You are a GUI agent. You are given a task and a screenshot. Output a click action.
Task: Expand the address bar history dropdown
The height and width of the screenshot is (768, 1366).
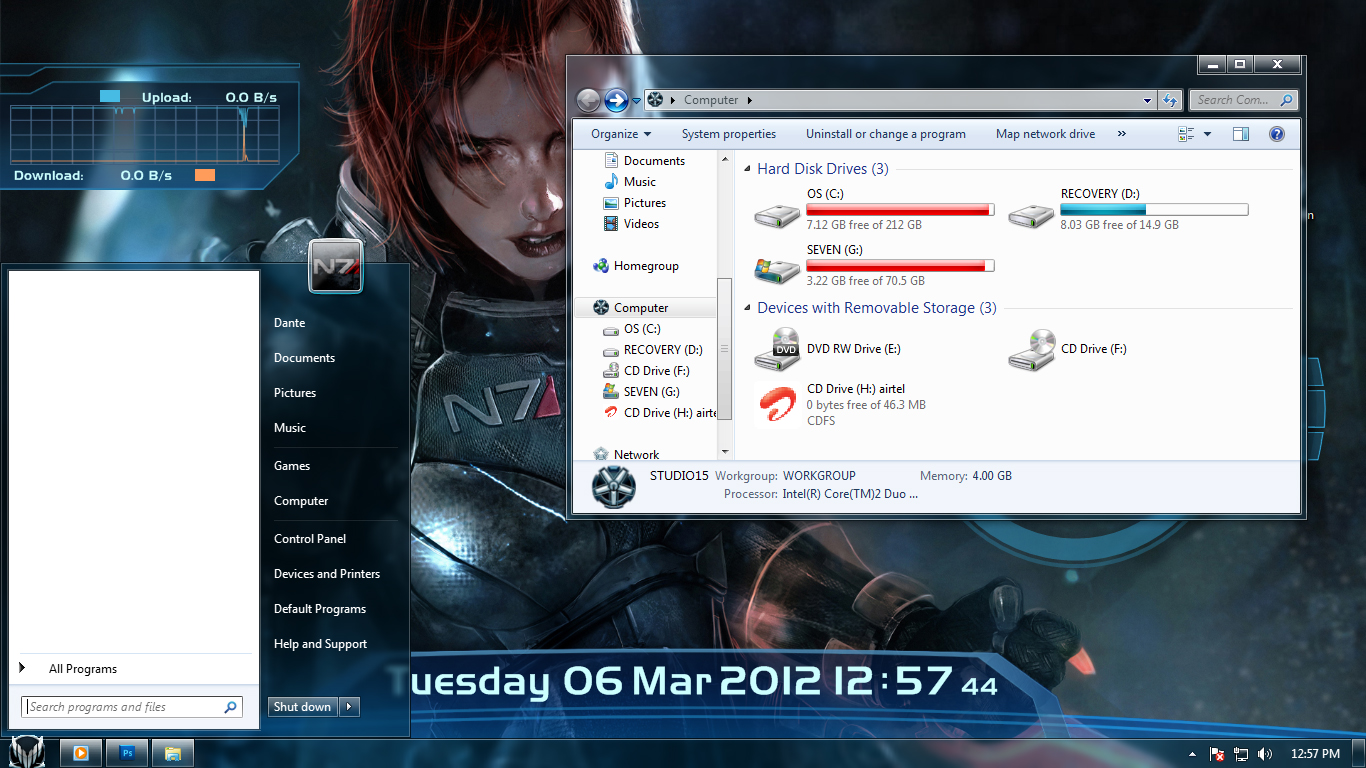pos(1148,100)
